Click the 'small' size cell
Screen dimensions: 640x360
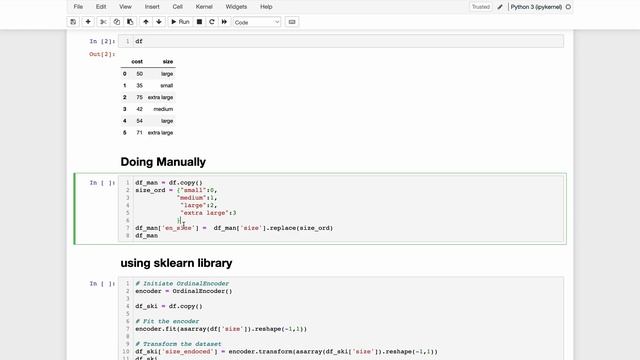(x=167, y=86)
